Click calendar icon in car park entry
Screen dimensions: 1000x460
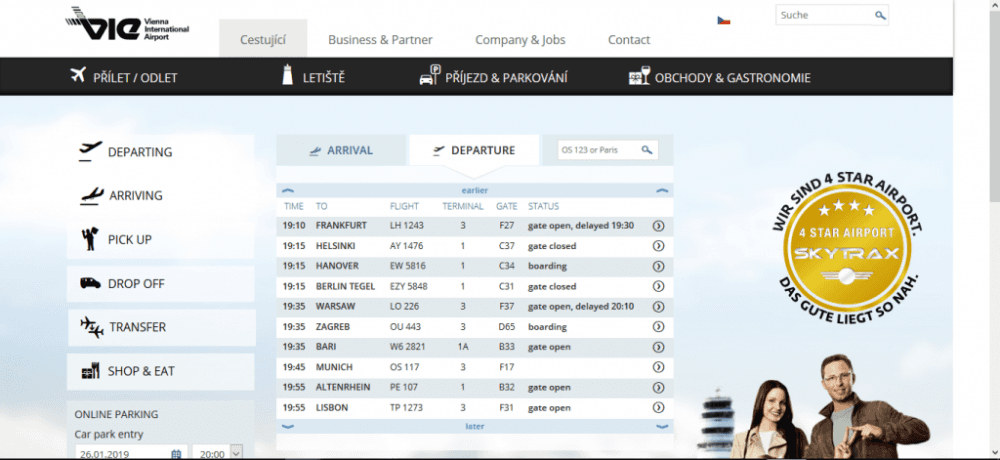(x=176, y=453)
